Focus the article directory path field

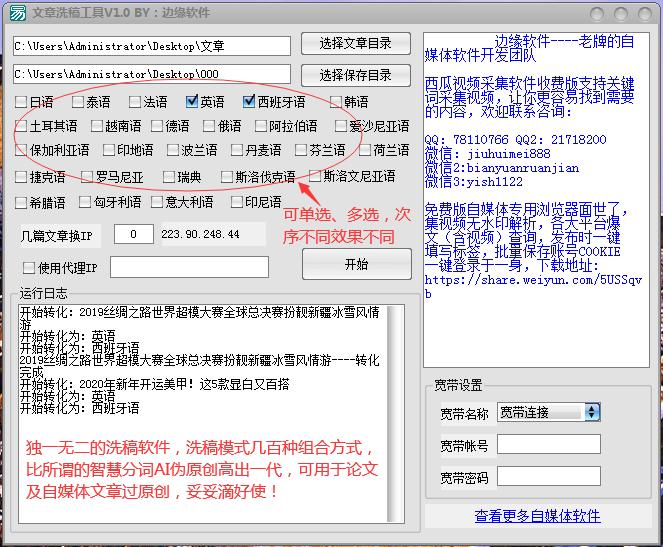152,46
